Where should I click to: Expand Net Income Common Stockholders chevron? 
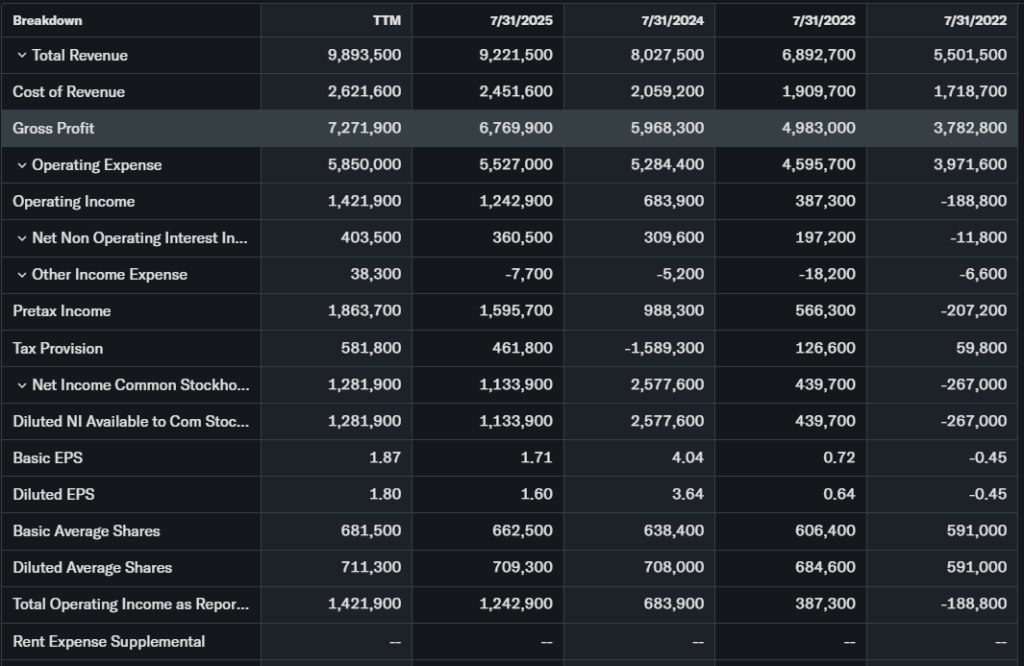21,386
